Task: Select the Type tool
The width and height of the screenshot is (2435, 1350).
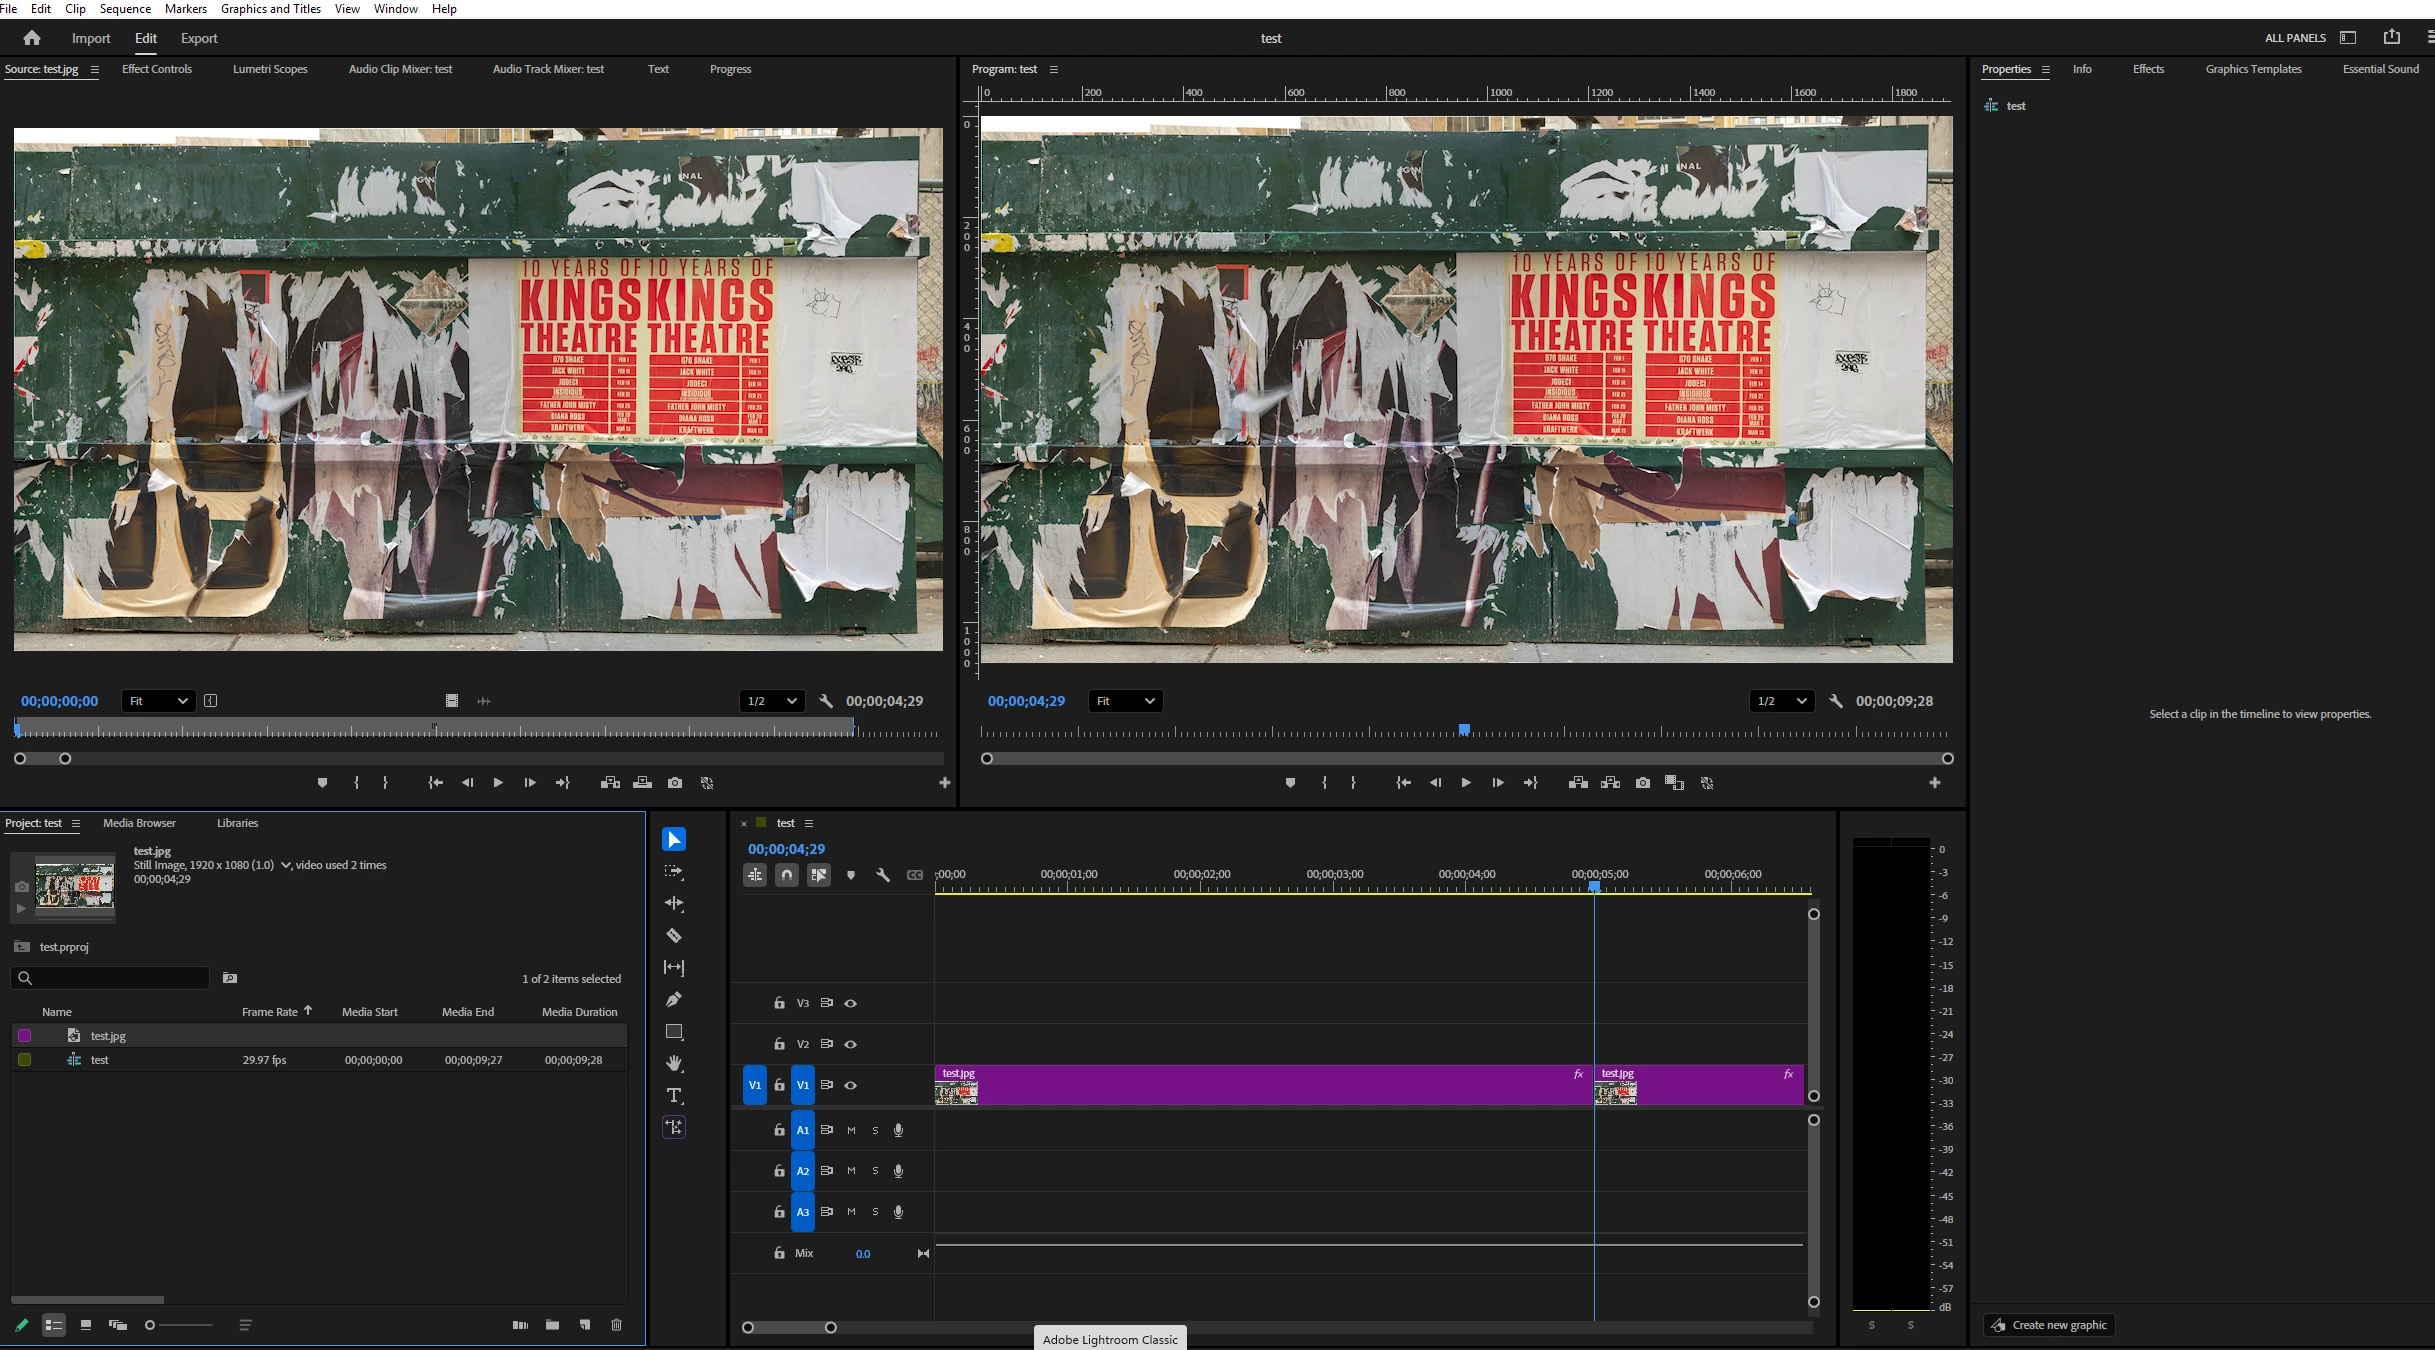Action: [x=674, y=1096]
